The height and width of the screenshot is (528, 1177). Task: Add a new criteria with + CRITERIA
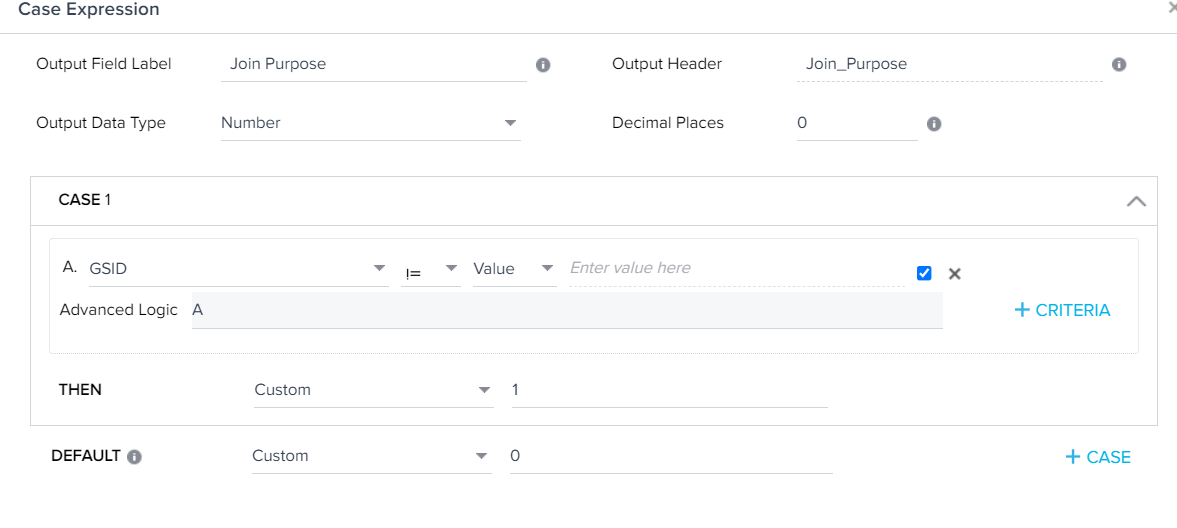pos(1062,310)
